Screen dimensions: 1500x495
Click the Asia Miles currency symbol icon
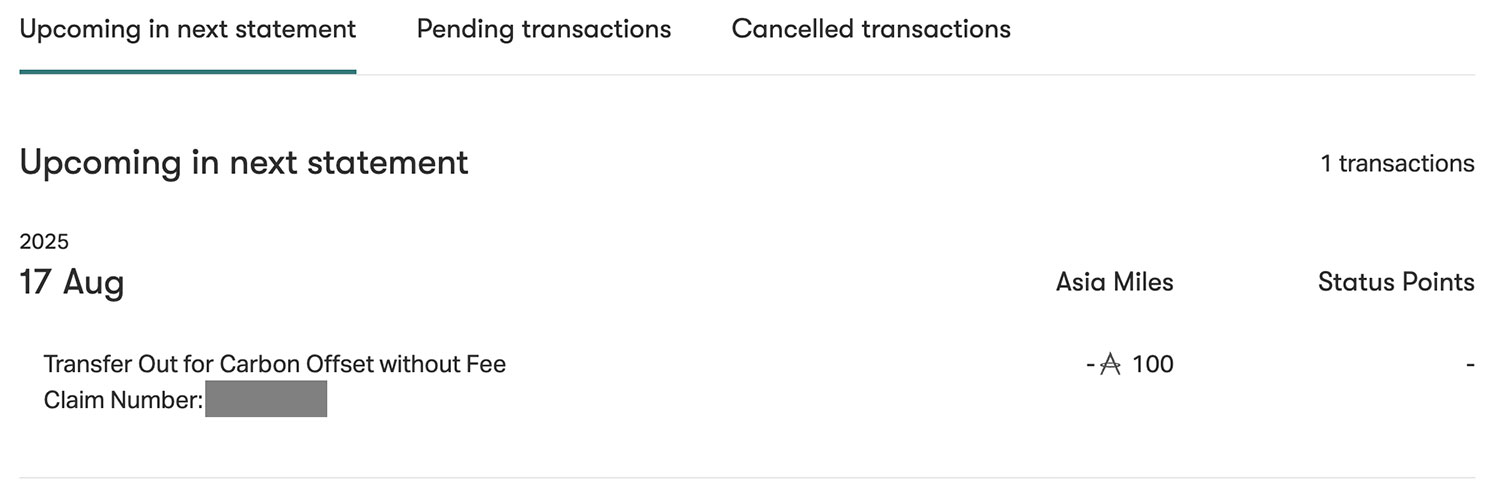(1110, 364)
